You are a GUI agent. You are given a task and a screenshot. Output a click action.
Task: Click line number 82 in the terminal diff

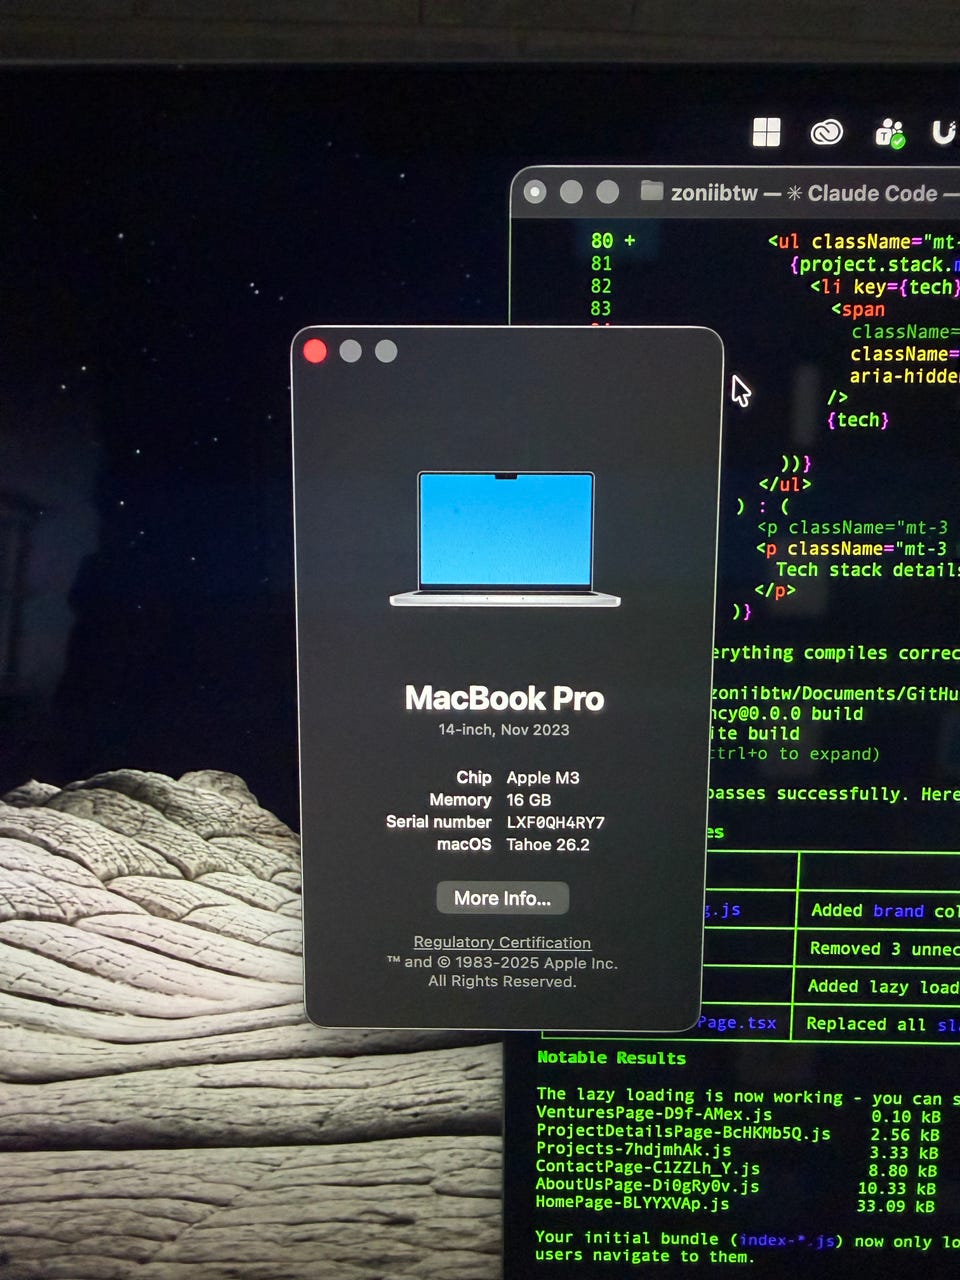[601, 286]
